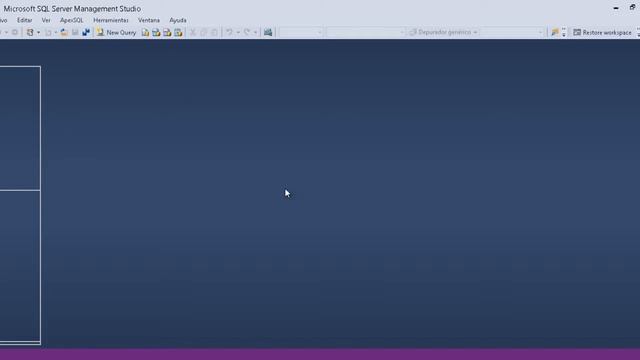
Task: Expand the Redo history dropdown arrow
Action: (x=256, y=32)
